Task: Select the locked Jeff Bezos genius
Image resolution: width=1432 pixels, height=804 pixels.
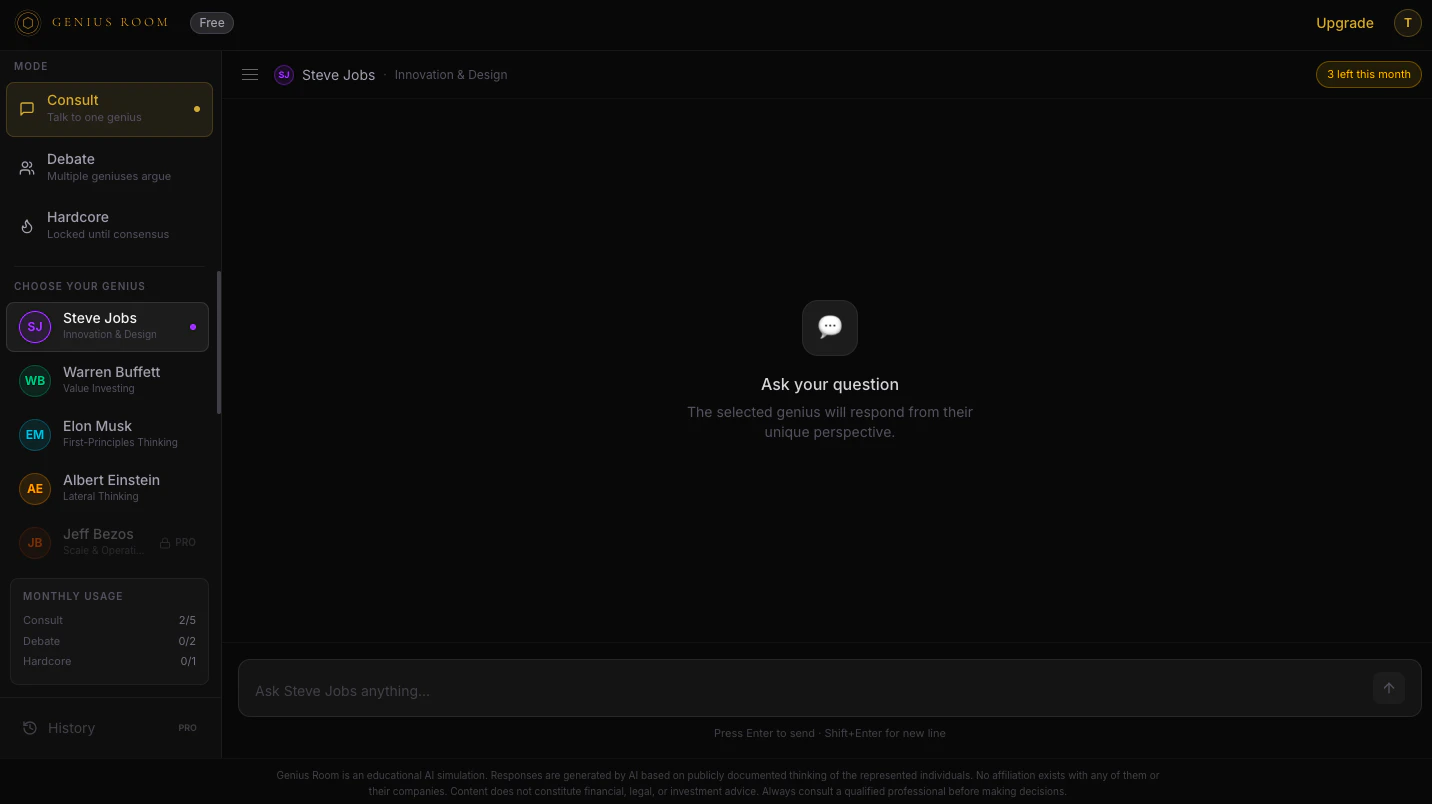Action: (x=107, y=543)
